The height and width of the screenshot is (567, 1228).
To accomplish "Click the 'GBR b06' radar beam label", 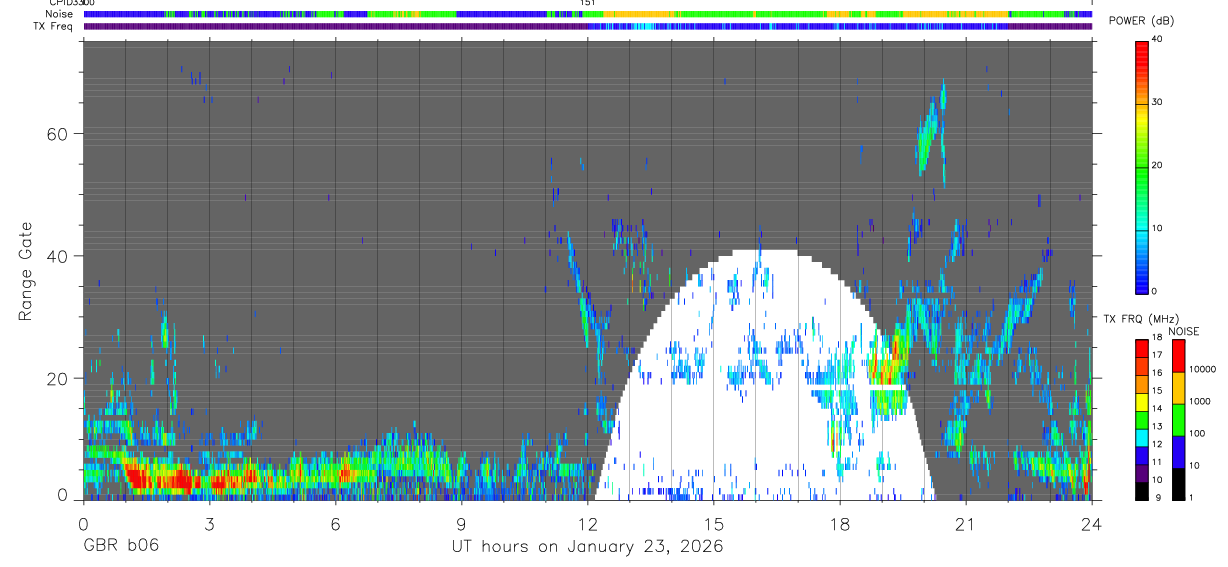I will point(120,546).
